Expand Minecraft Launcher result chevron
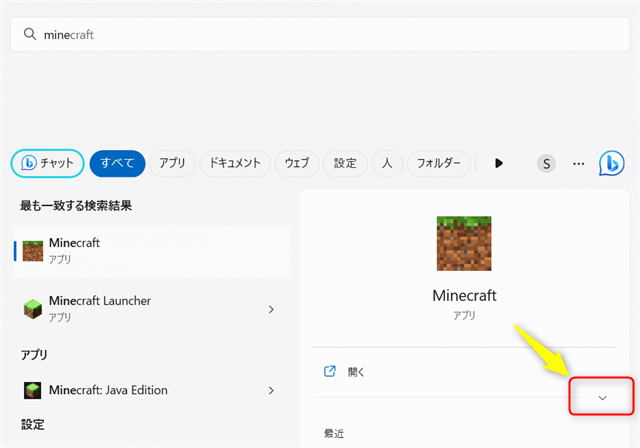The image size is (640, 448). point(271,309)
